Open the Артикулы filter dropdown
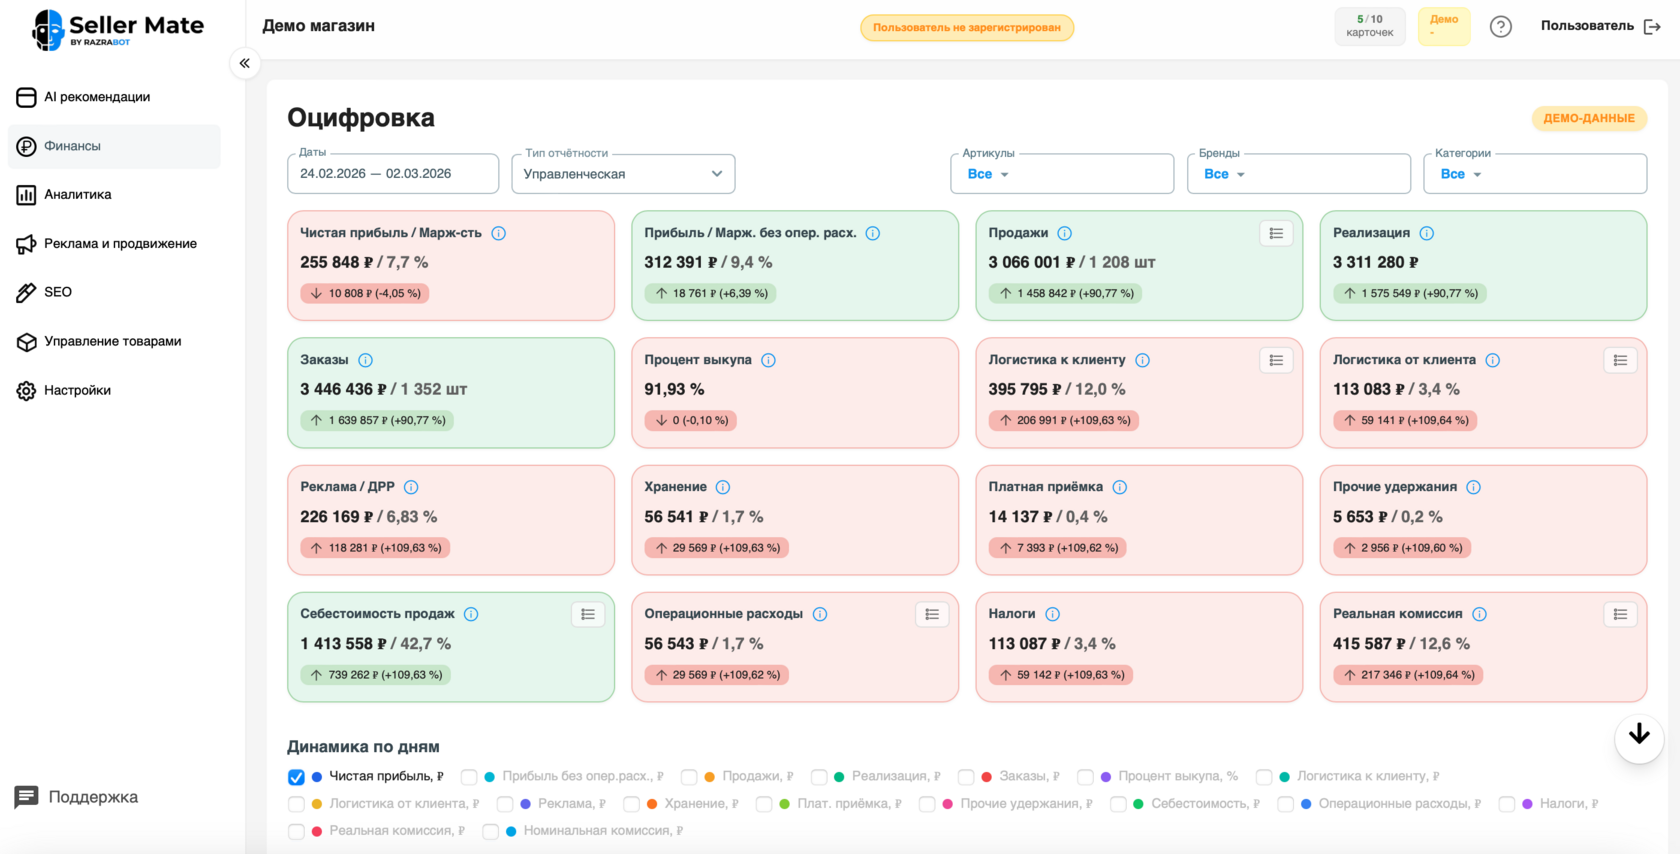This screenshot has height=854, width=1680. [1062, 174]
